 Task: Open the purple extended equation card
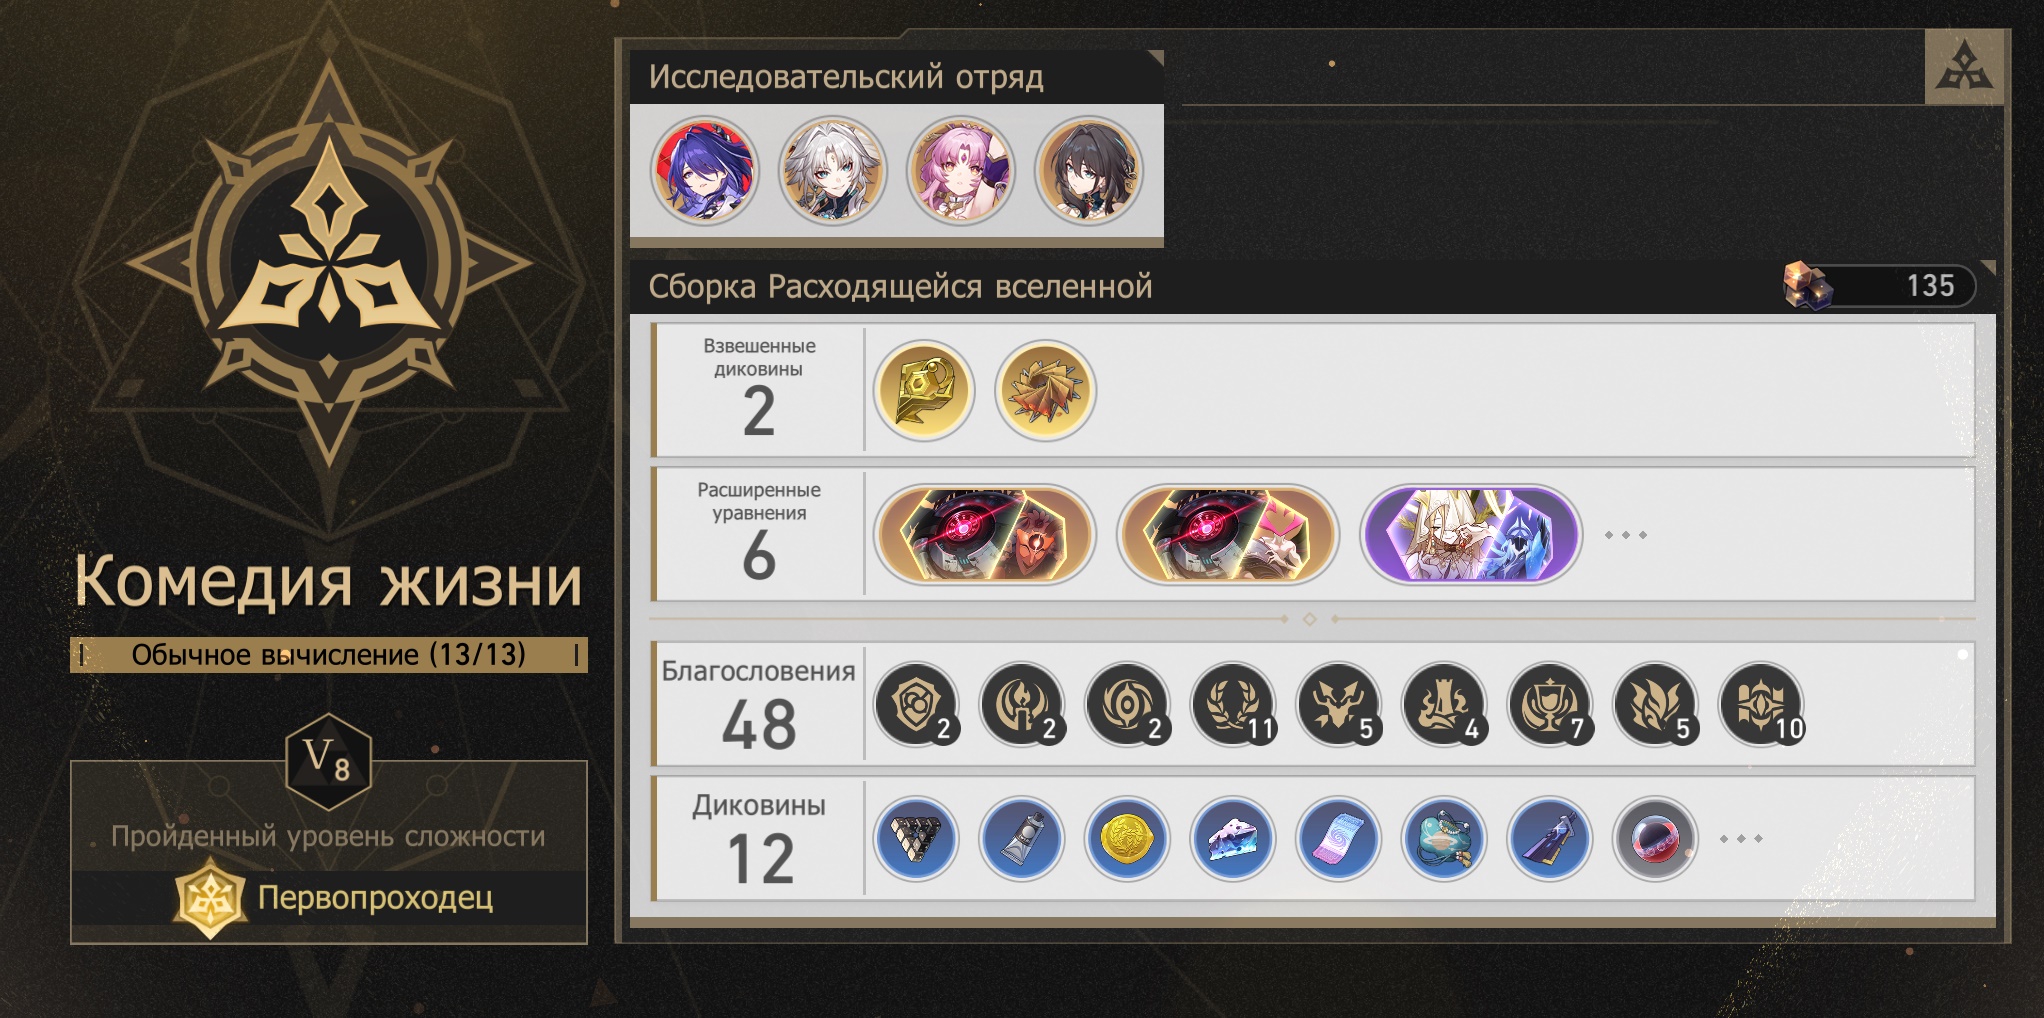tap(1471, 535)
